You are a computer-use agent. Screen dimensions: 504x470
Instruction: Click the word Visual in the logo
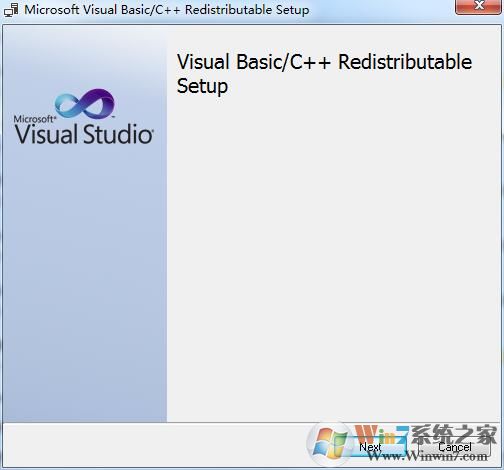(46, 134)
